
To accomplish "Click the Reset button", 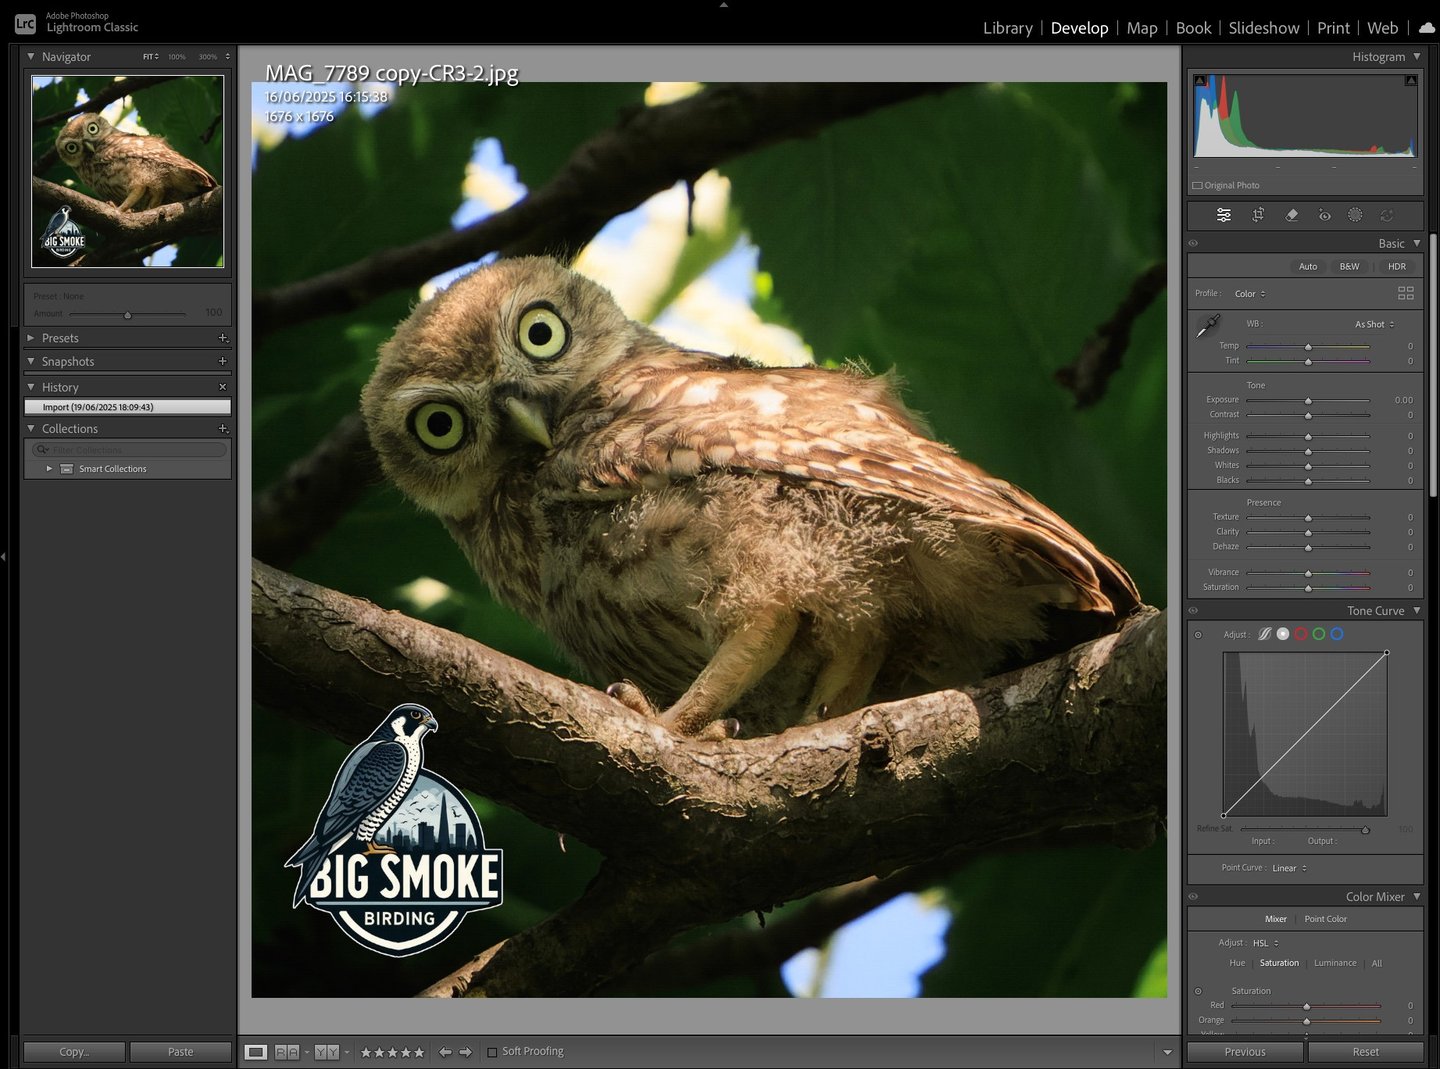I will [x=1366, y=1052].
